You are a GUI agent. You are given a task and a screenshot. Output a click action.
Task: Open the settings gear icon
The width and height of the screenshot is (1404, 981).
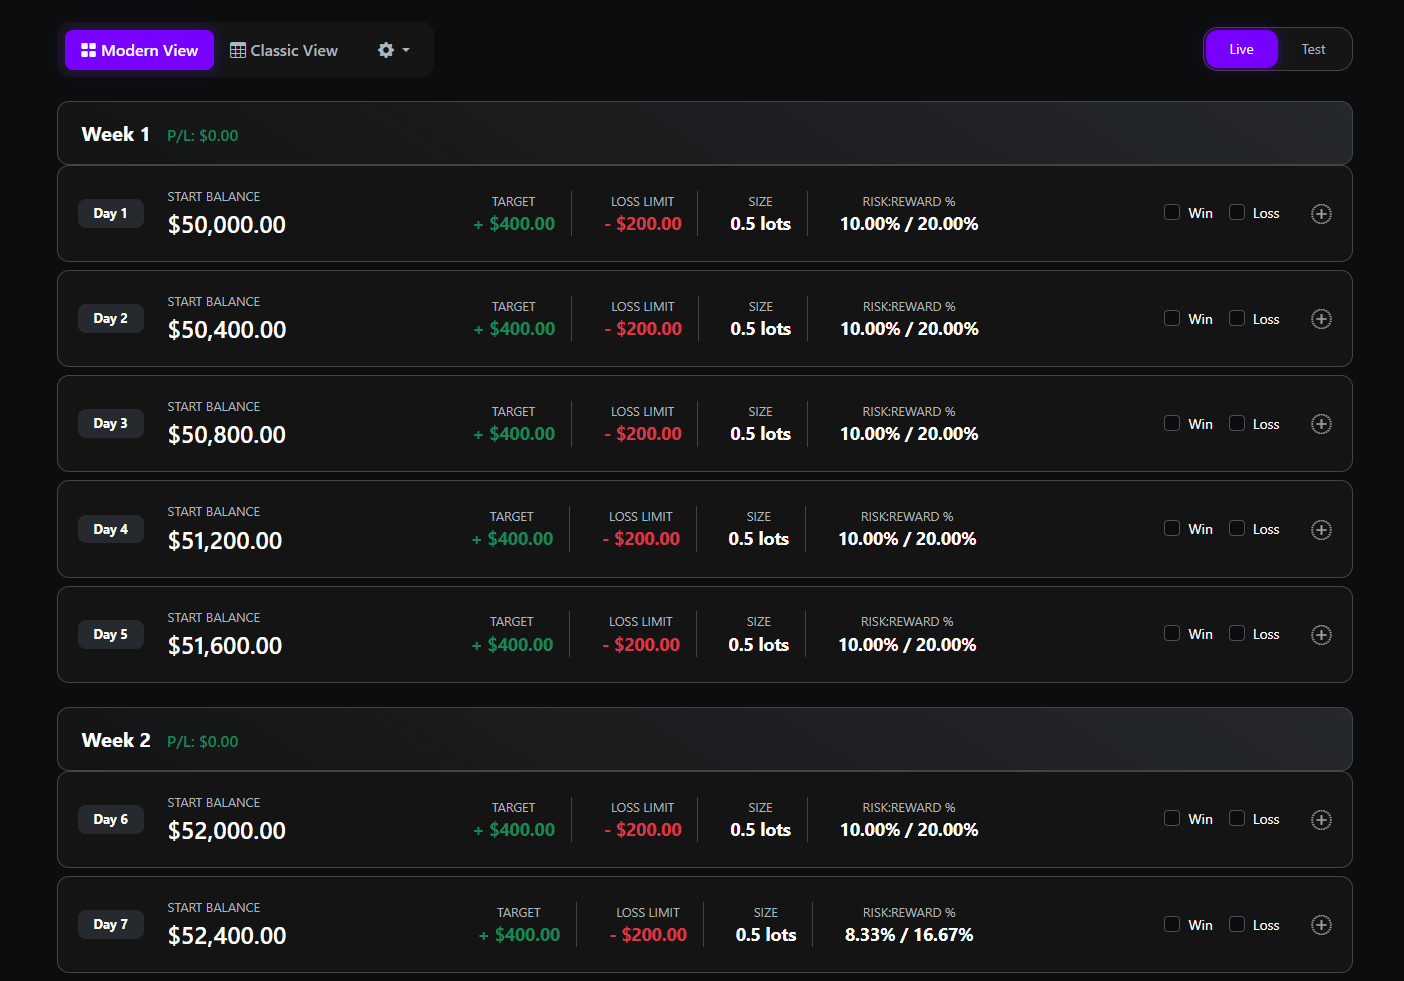coord(386,49)
